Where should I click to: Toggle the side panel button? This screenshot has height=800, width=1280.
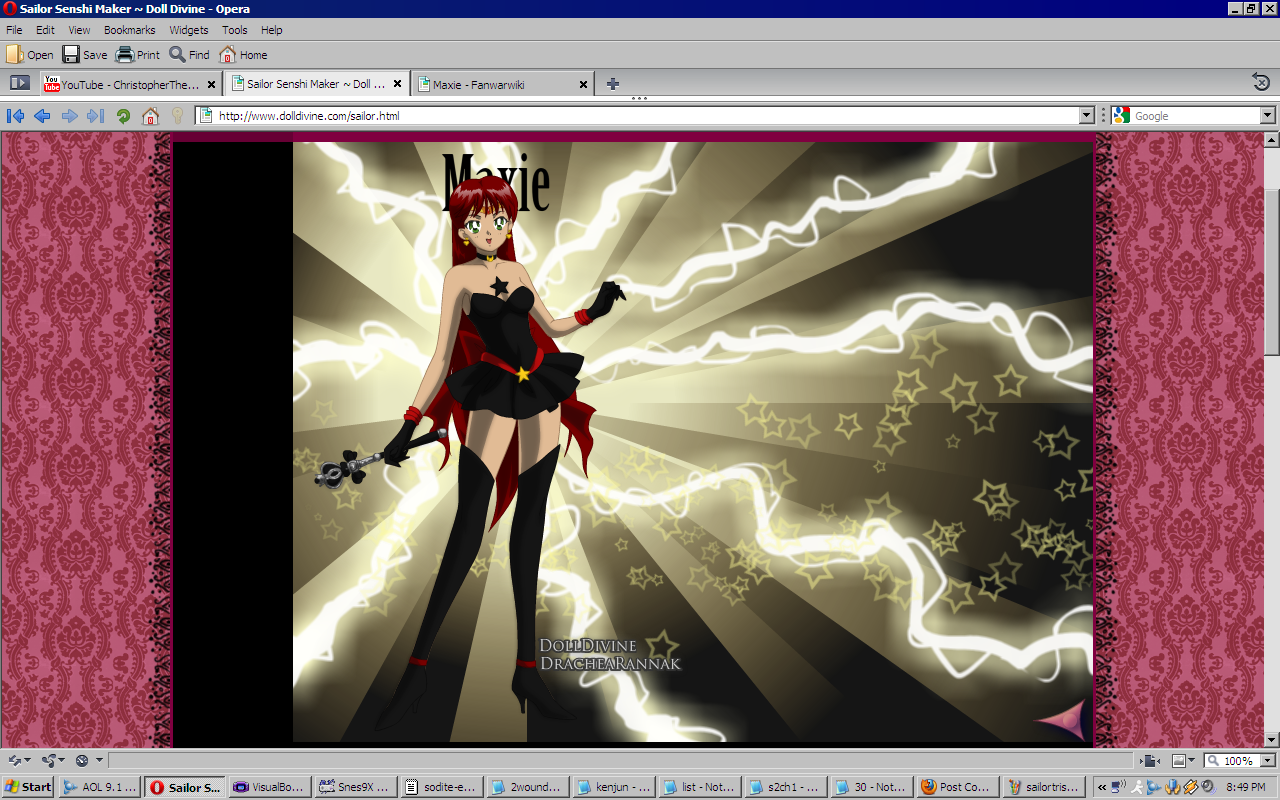19,83
